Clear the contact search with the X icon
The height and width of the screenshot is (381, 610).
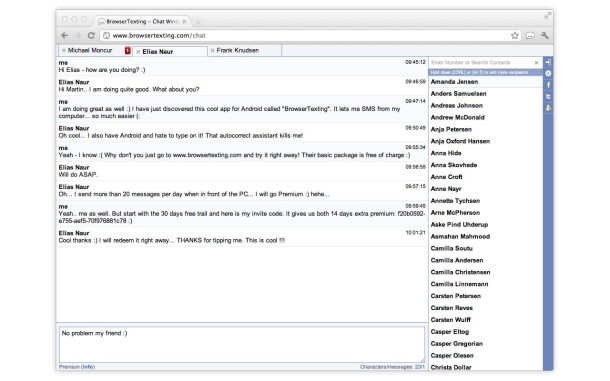536,63
